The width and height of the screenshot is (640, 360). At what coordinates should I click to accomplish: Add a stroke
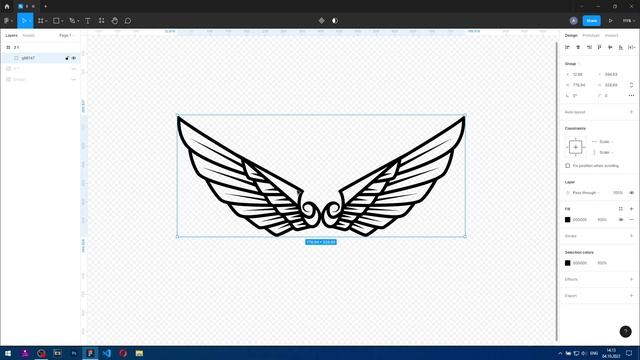(x=631, y=236)
